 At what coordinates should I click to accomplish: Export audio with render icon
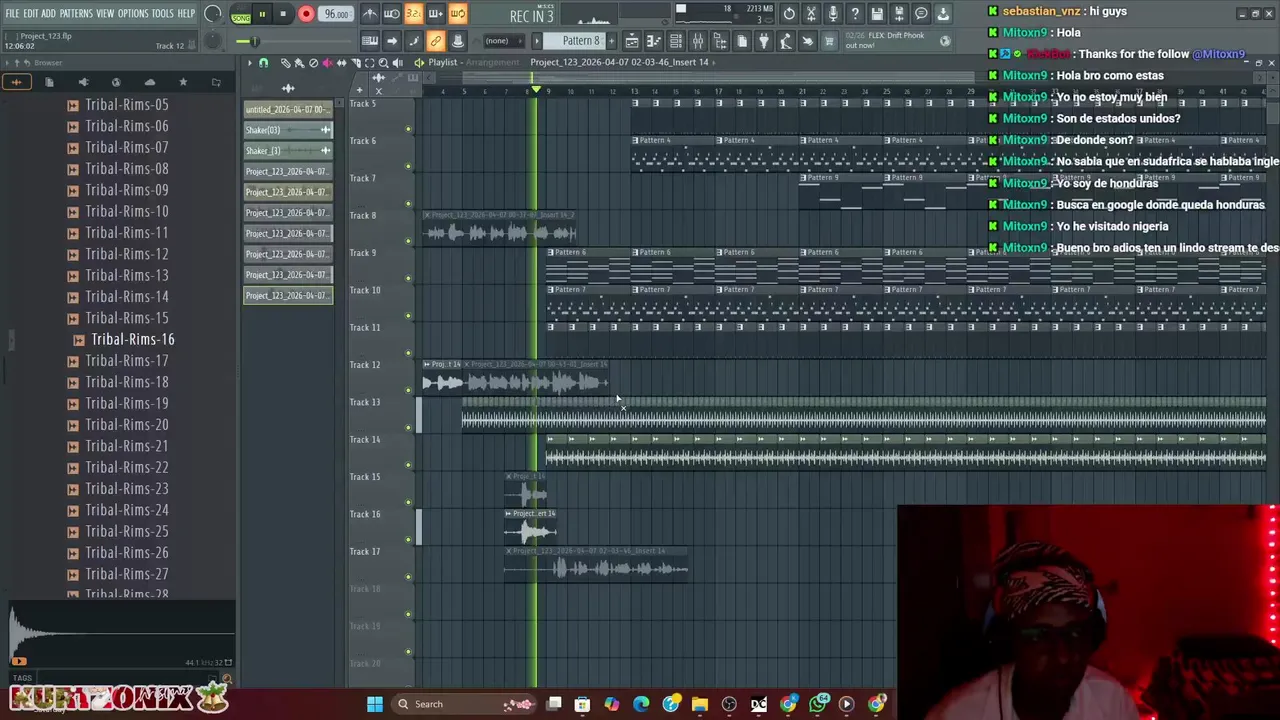coord(899,14)
